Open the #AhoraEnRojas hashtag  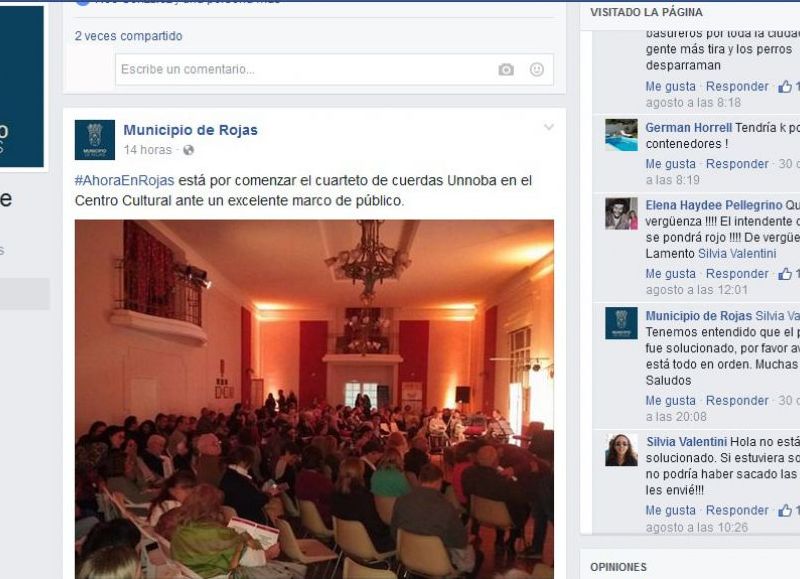point(124,181)
